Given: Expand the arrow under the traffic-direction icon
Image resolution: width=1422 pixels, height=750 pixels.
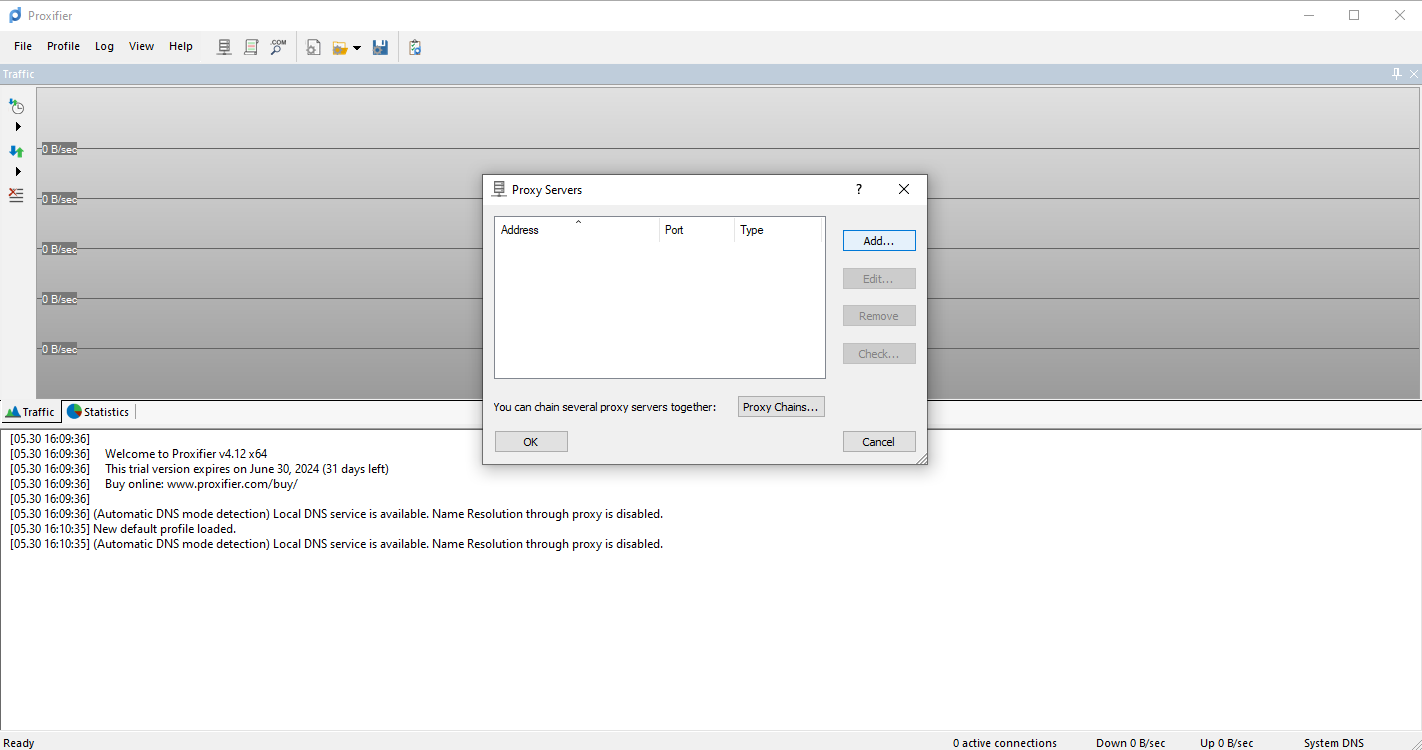Looking at the screenshot, I should click(17, 172).
